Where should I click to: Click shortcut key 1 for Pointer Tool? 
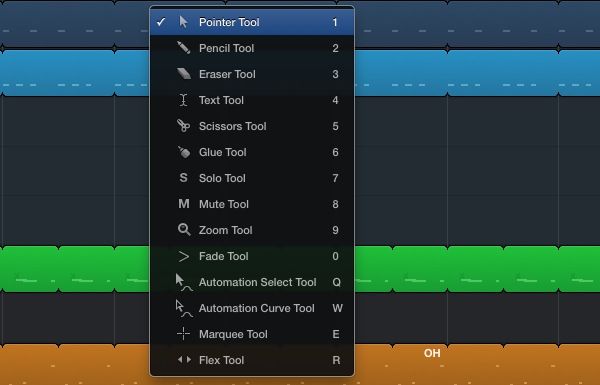(335, 22)
